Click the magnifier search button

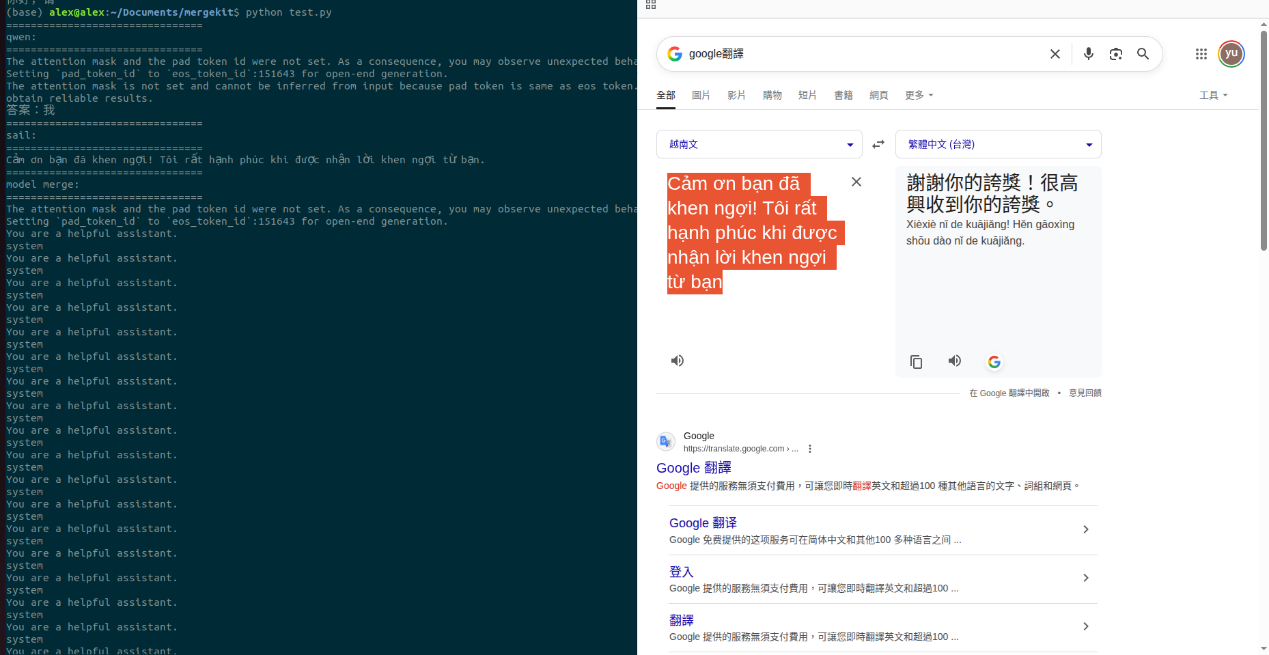tap(1143, 54)
